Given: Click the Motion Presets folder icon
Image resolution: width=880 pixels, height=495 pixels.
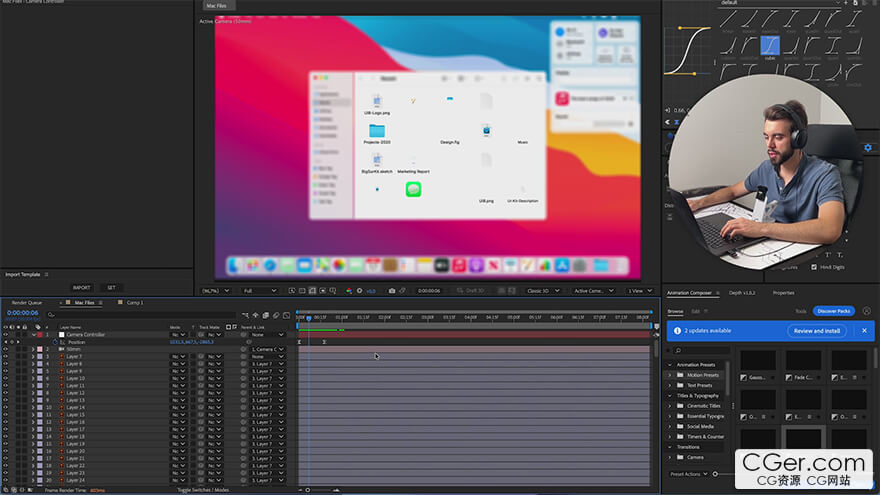Looking at the screenshot, I should (680, 375).
